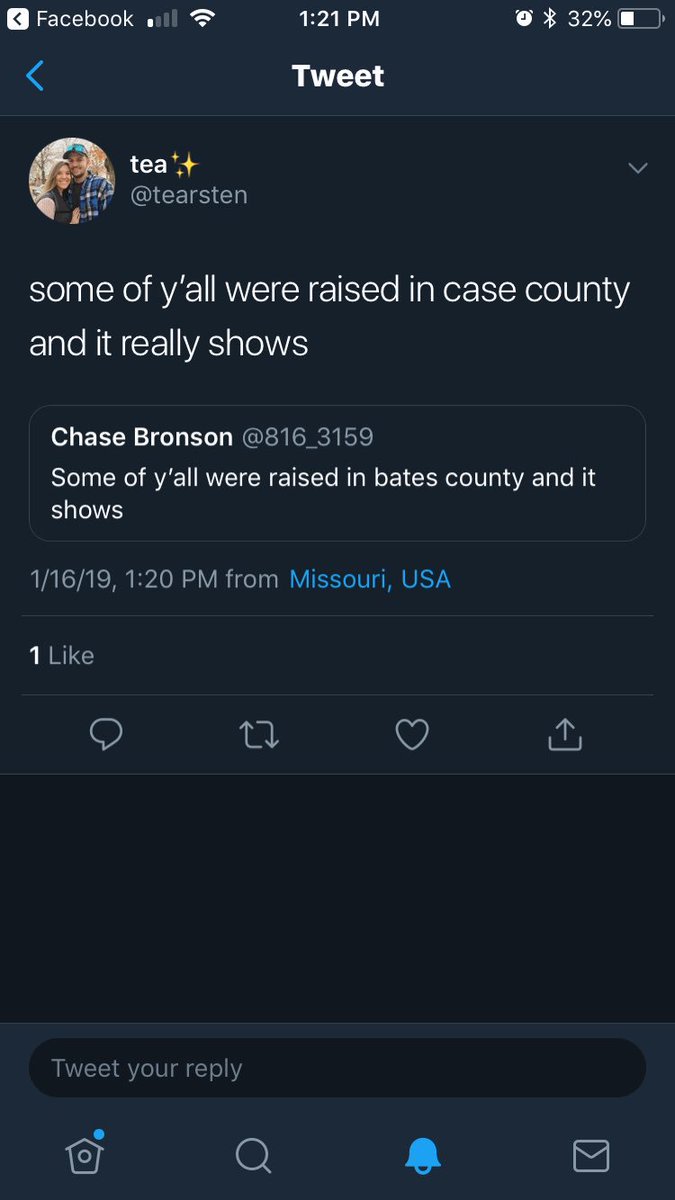This screenshot has width=675, height=1200.
Task: Like the tweet with the heart icon
Action: 412,735
